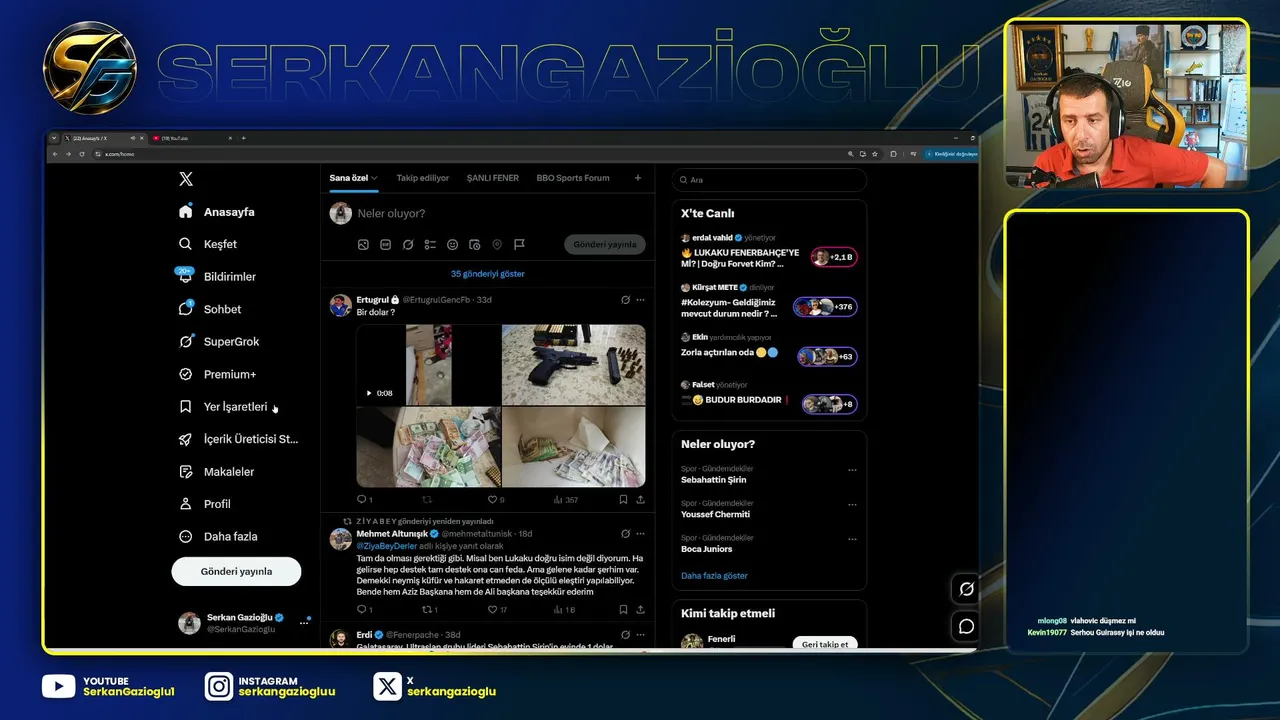Switch to the Takip ediliyor tab
The width and height of the screenshot is (1280, 720).
(423, 178)
